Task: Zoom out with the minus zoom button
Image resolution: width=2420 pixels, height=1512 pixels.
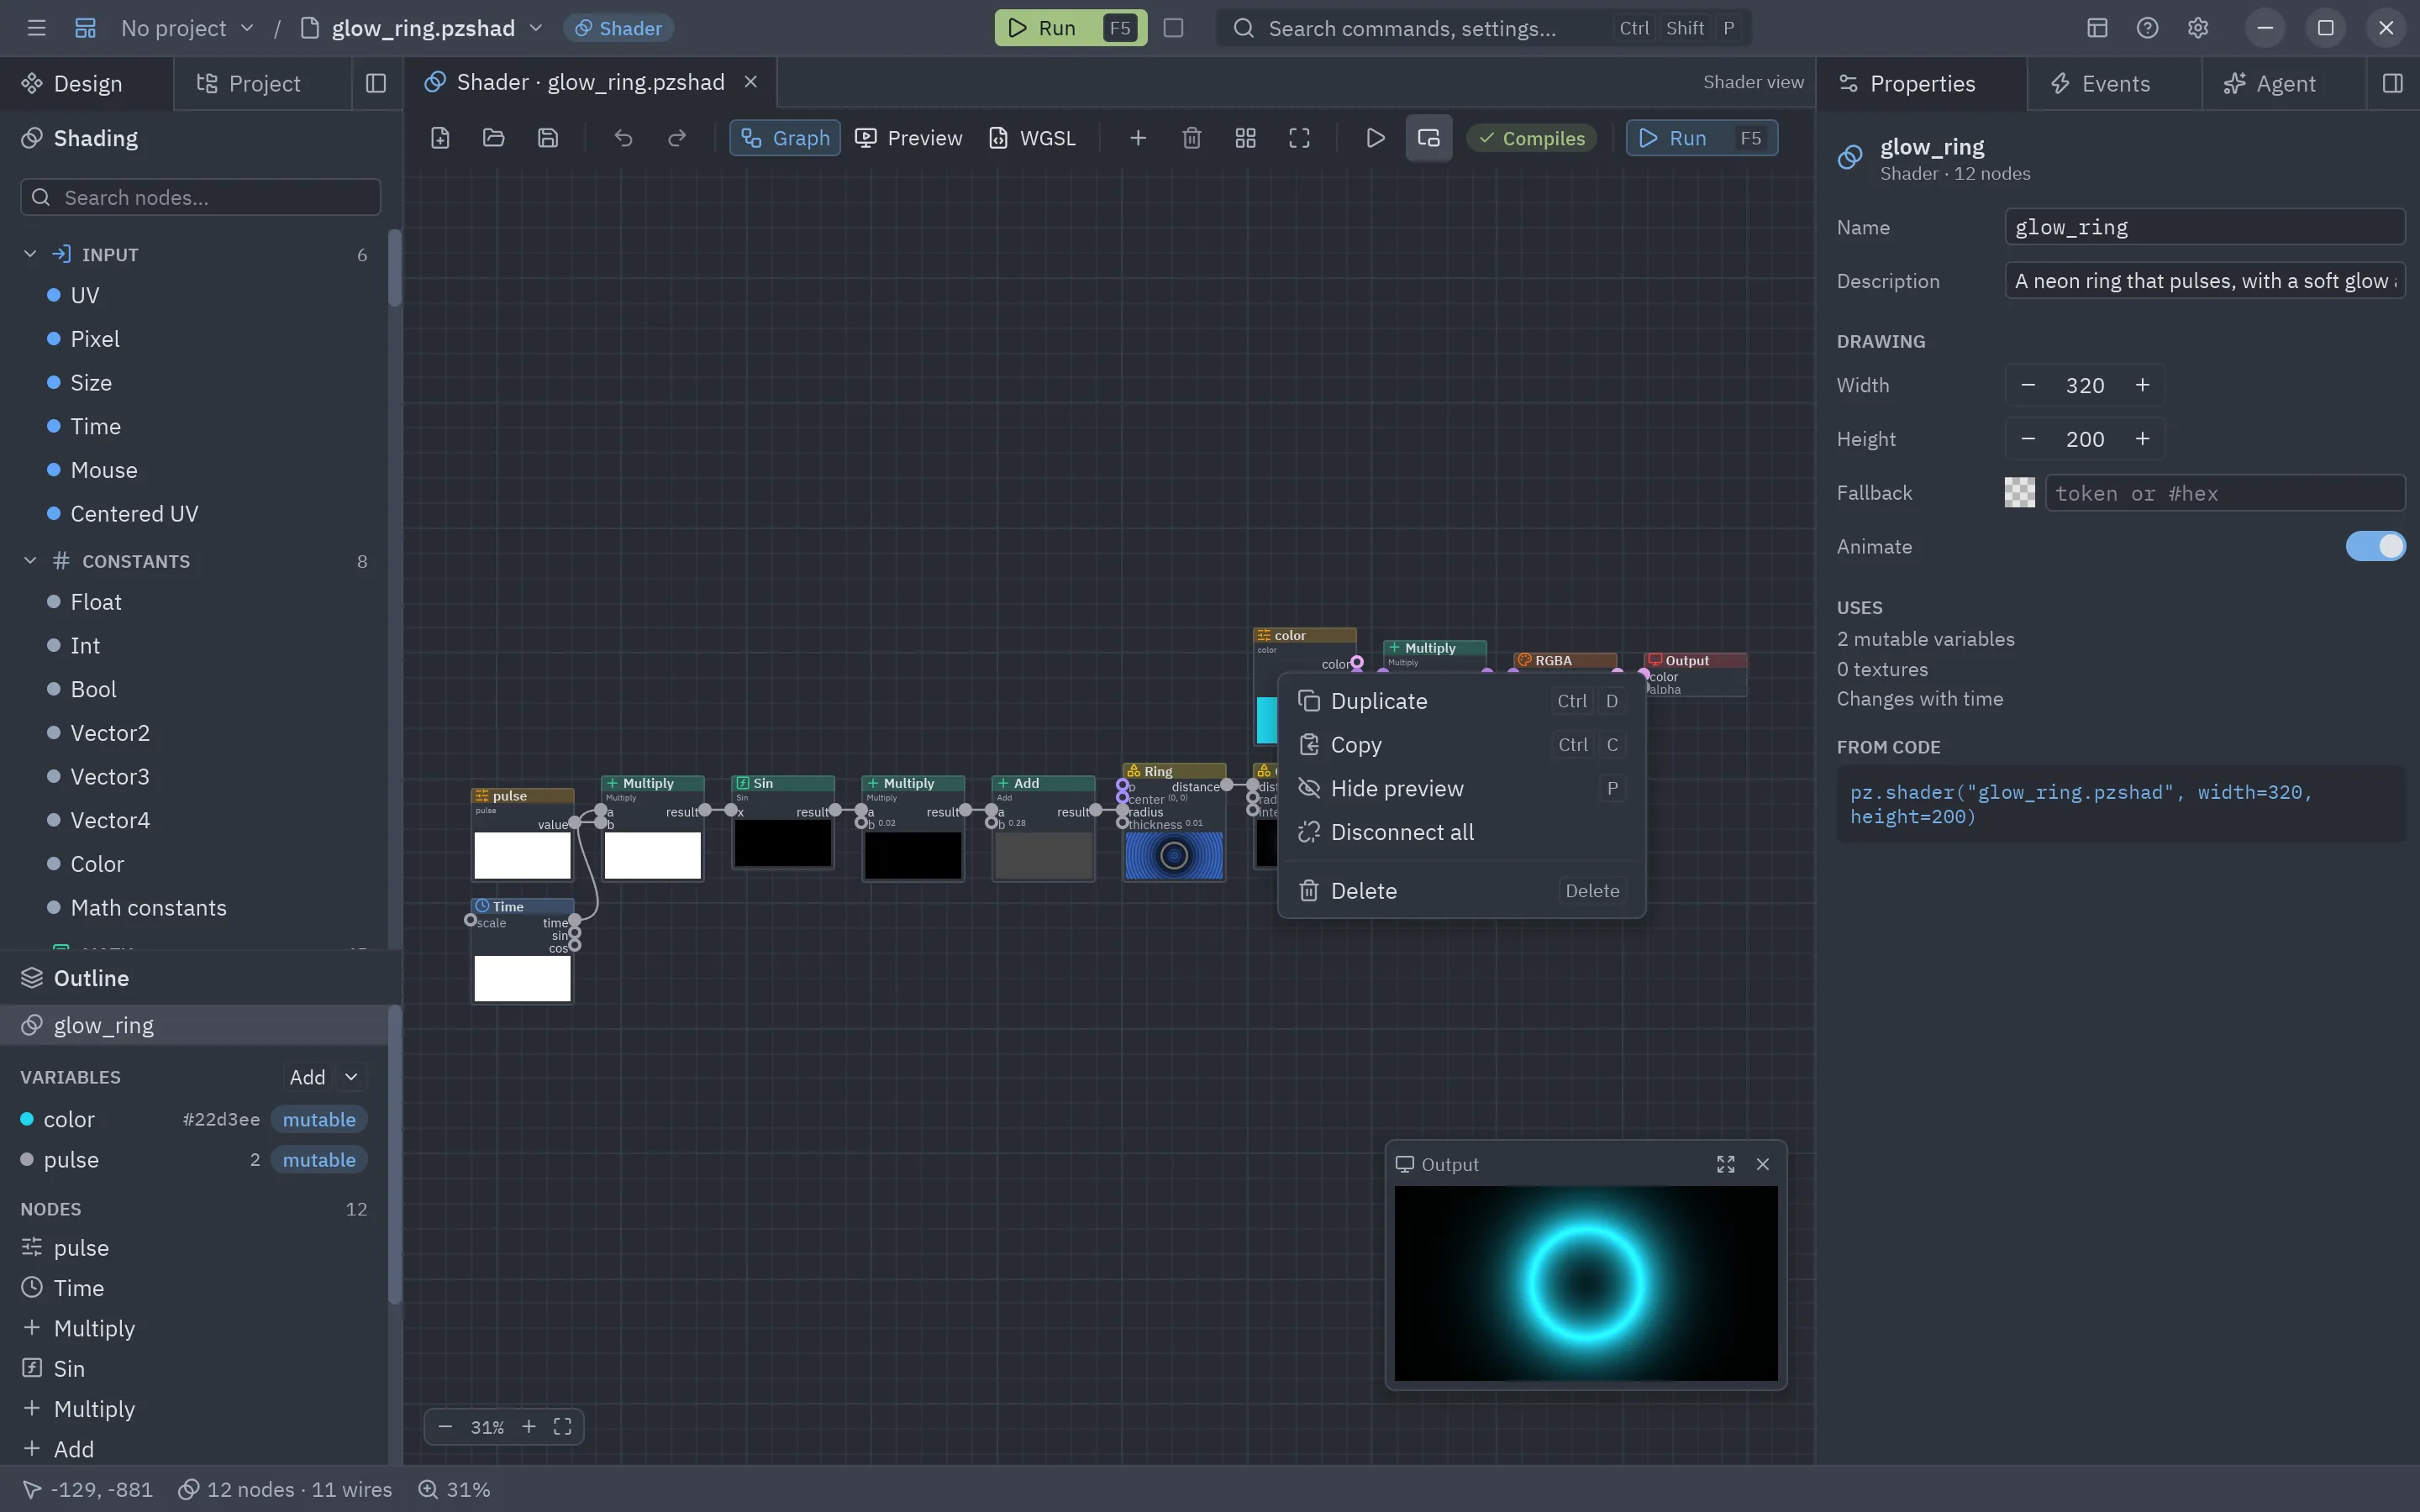Action: [x=446, y=1427]
